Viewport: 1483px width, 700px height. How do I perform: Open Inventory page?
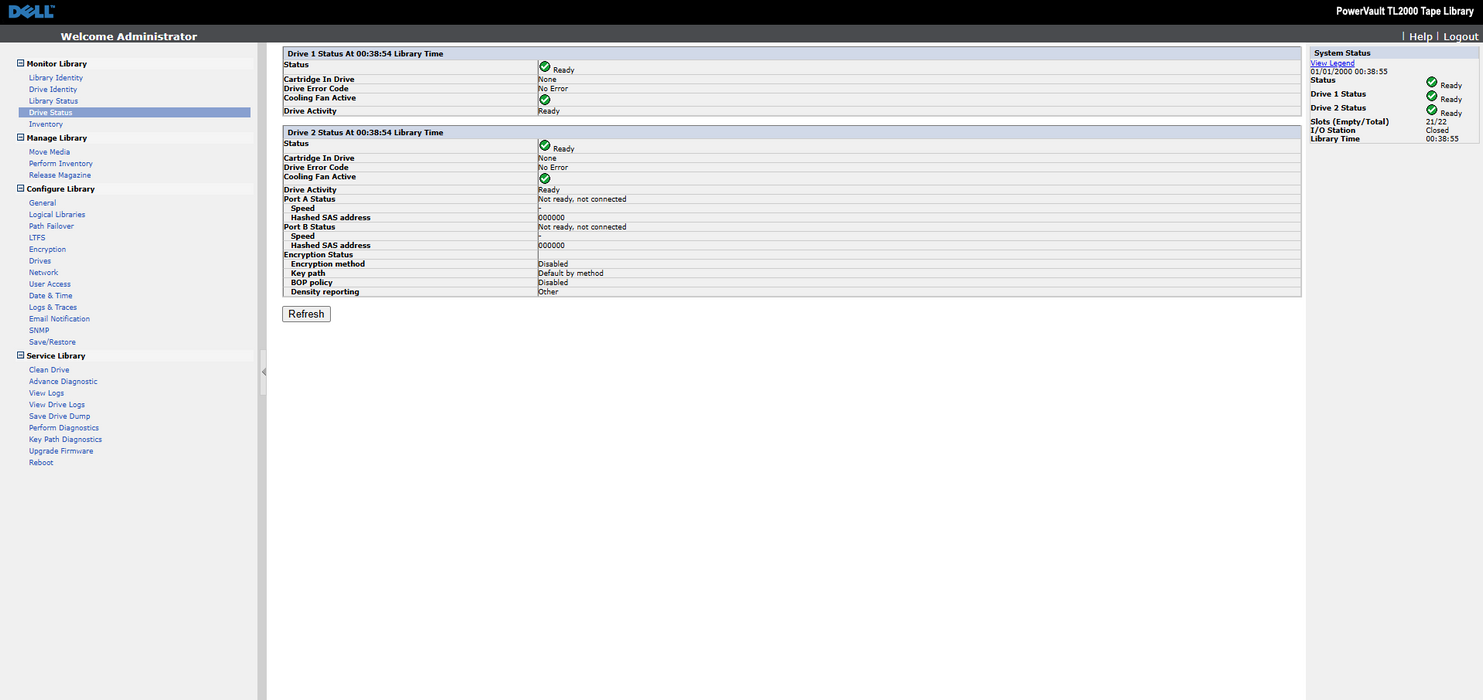click(46, 124)
